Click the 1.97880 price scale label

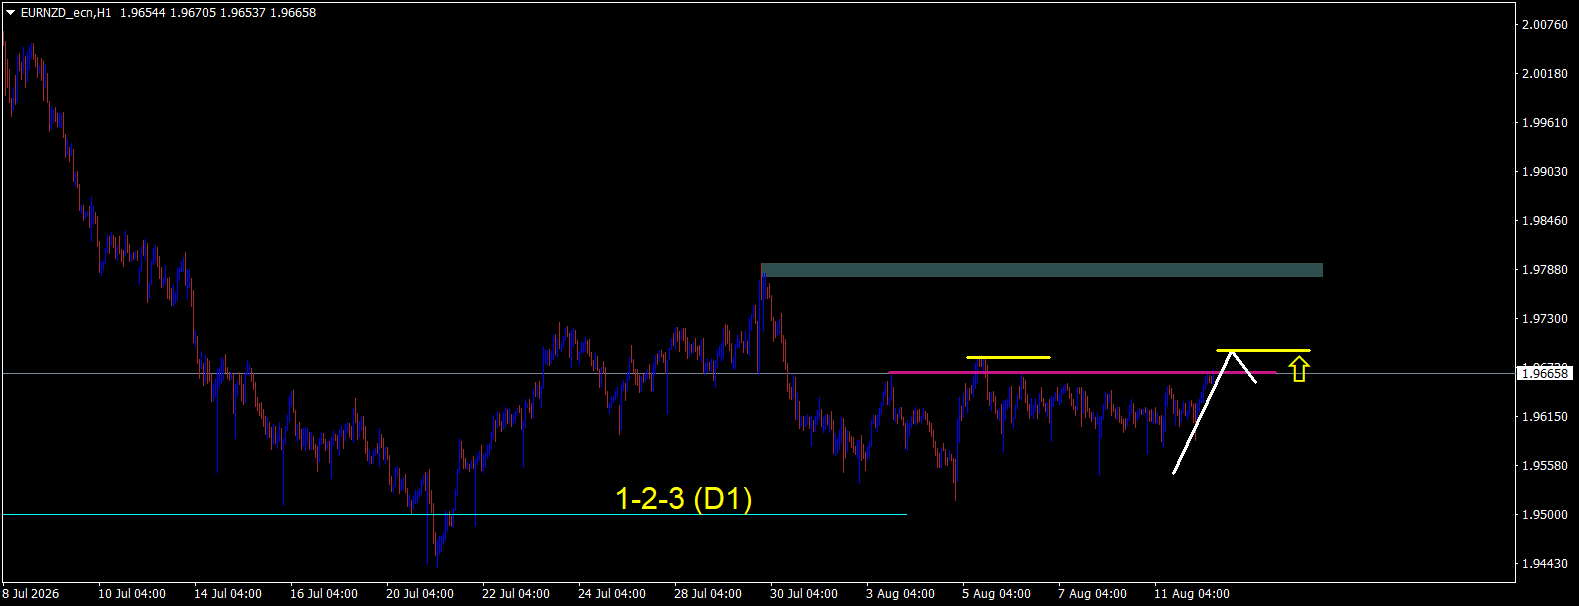(1545, 270)
